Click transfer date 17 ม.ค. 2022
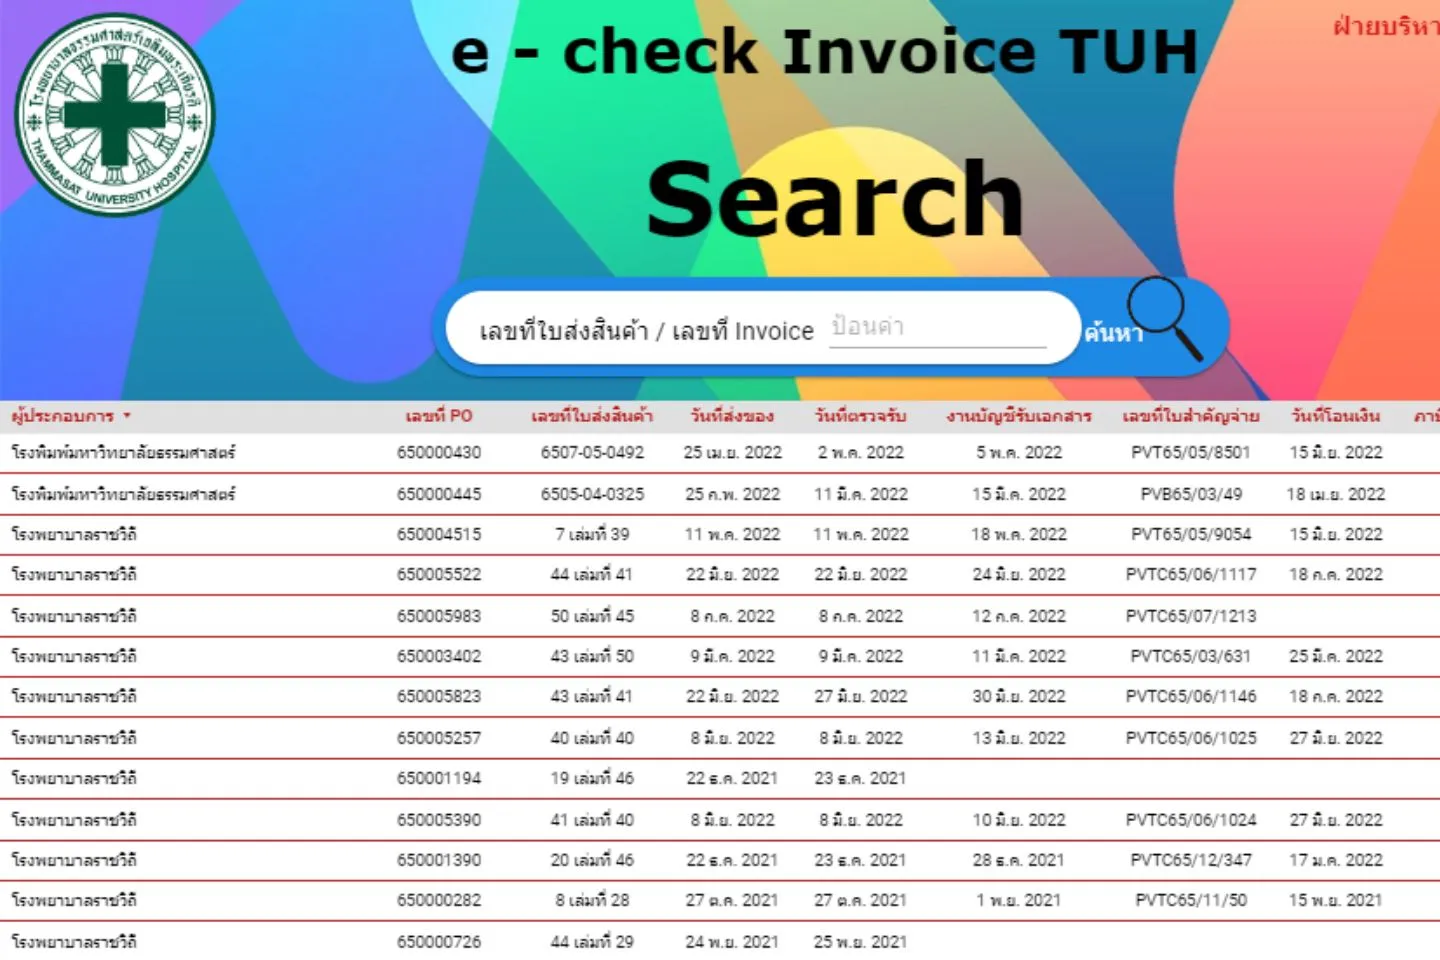Image resolution: width=1440 pixels, height=960 pixels. [x=1335, y=860]
